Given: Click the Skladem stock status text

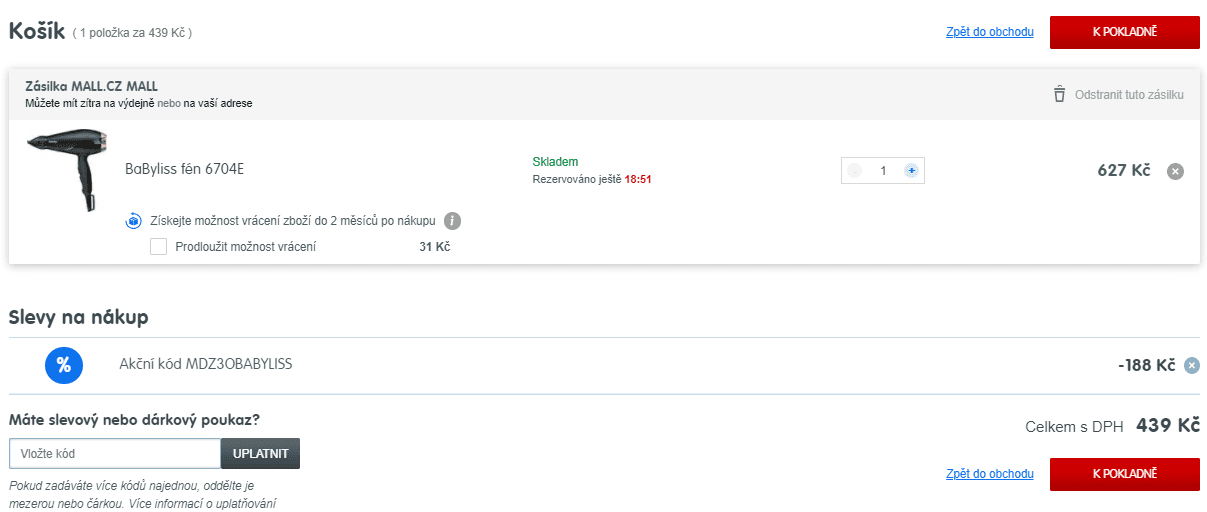Looking at the screenshot, I should click(555, 162).
